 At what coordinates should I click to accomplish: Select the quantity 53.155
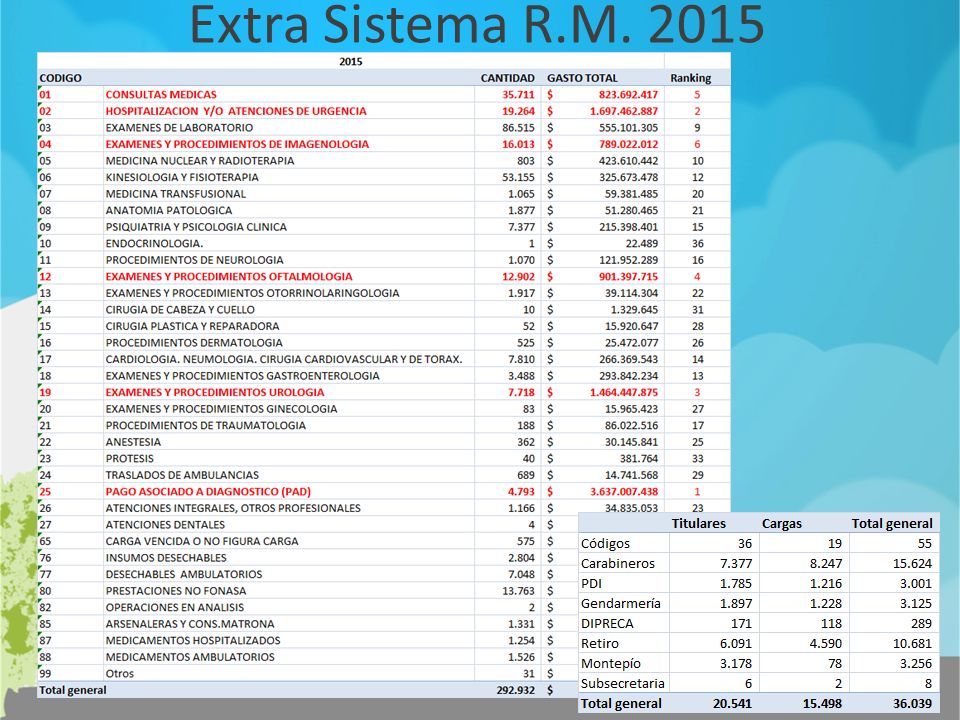coord(518,177)
